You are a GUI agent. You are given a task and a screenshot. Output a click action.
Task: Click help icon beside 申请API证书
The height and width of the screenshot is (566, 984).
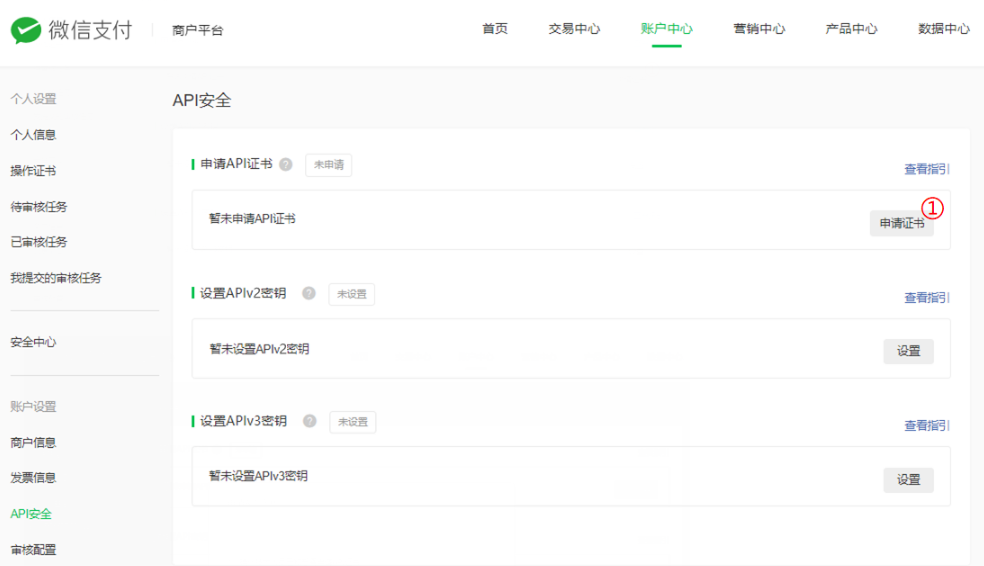pos(286,165)
